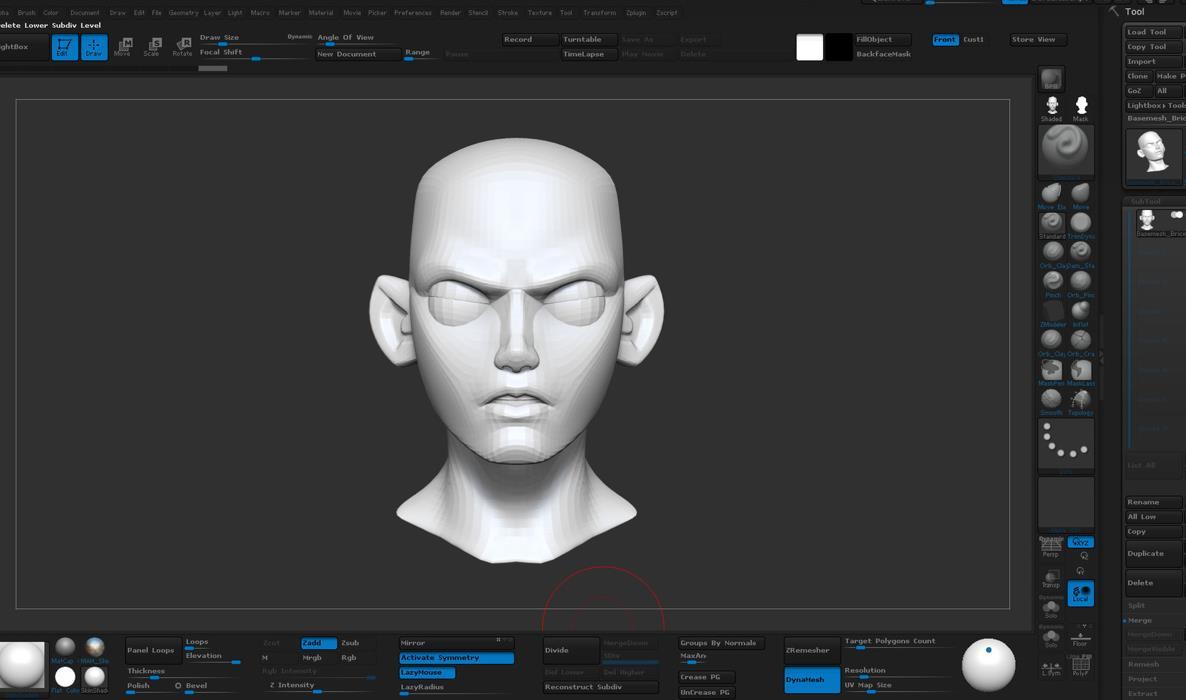Select the Rotate transform tool

click(x=182, y=46)
